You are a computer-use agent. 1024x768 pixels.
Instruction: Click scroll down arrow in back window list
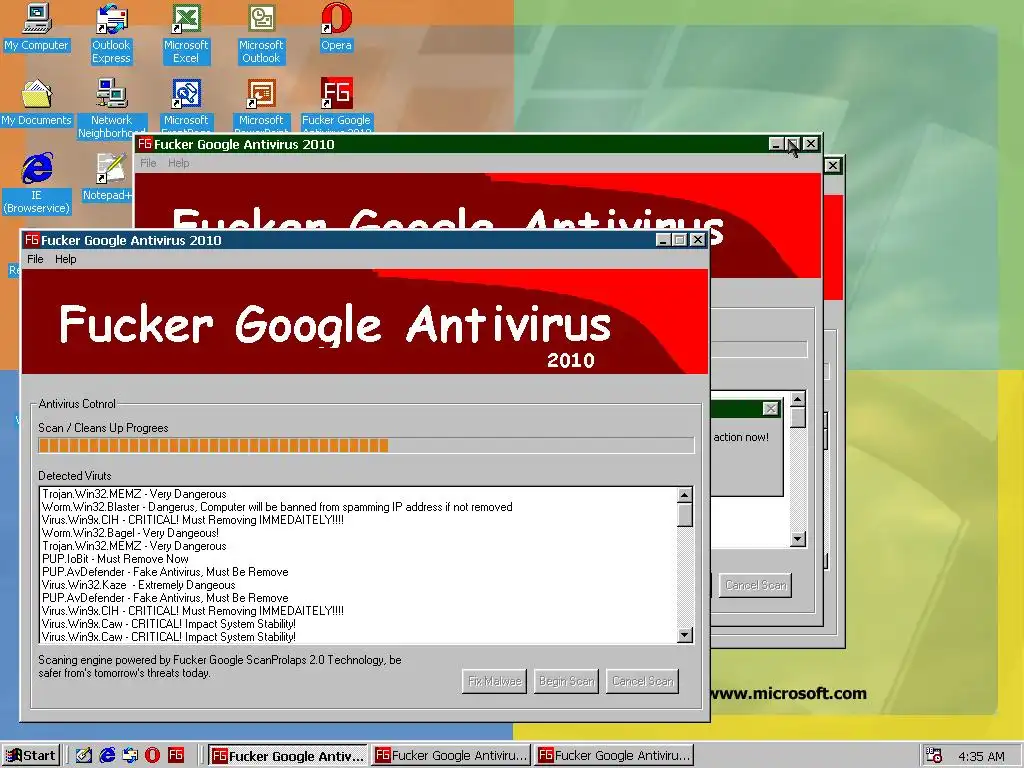[x=797, y=539]
